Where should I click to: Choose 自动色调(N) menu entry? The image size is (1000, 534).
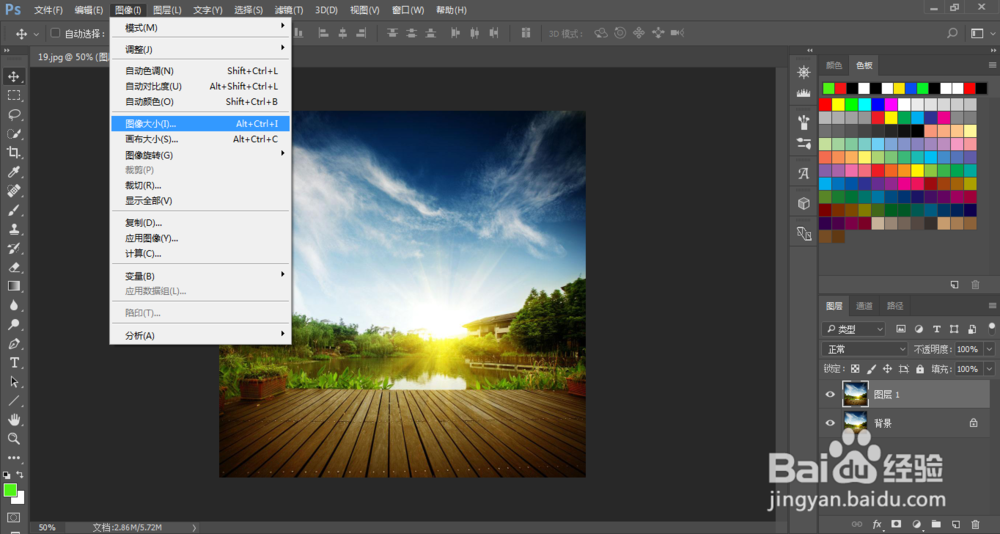(x=200, y=71)
